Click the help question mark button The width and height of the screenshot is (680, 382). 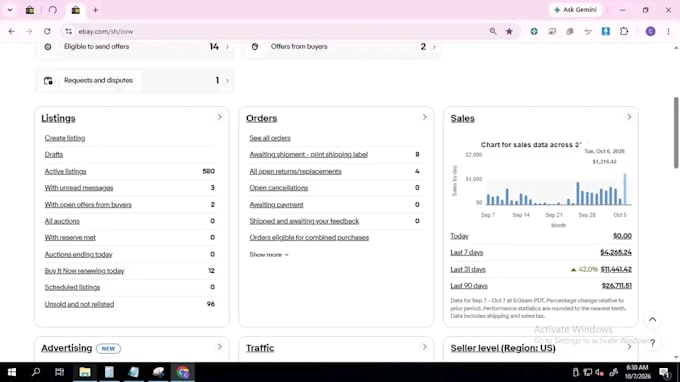652,343
